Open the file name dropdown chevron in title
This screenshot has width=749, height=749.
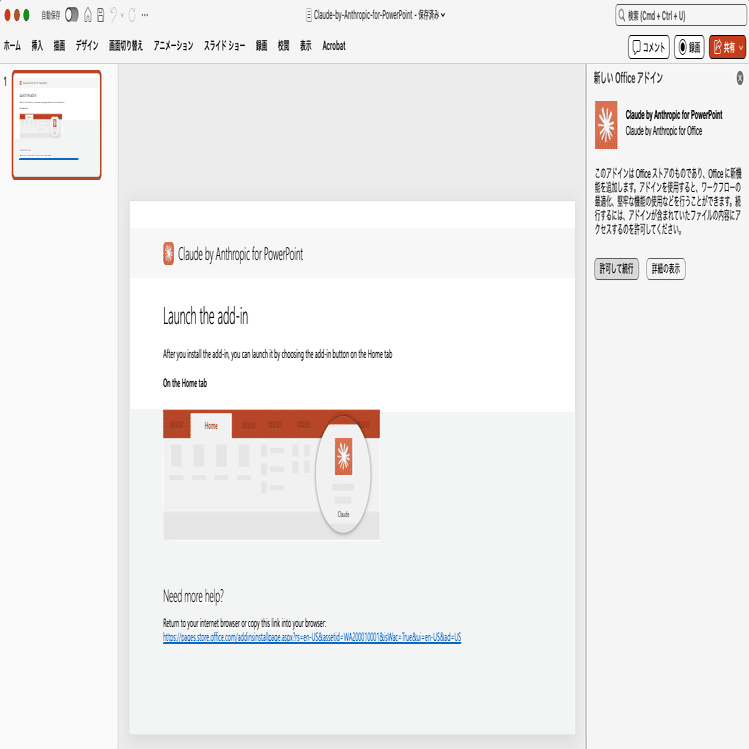click(x=443, y=15)
